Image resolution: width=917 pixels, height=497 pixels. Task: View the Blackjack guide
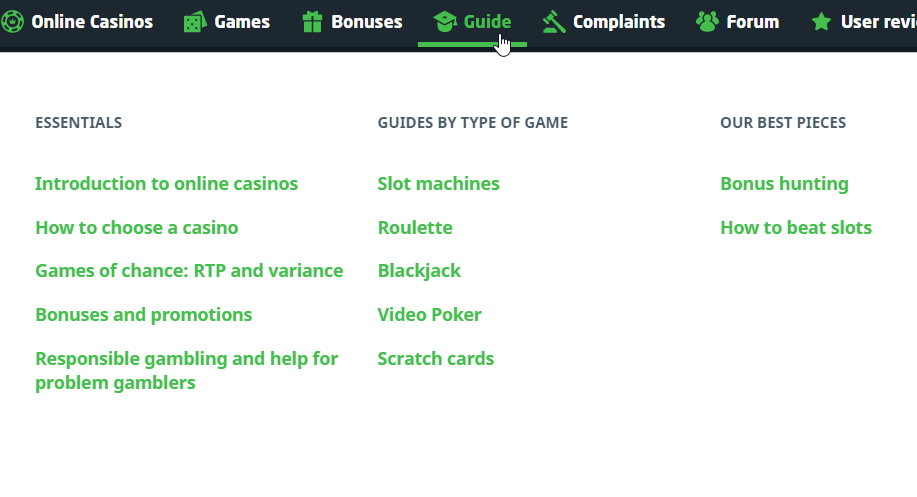click(419, 271)
